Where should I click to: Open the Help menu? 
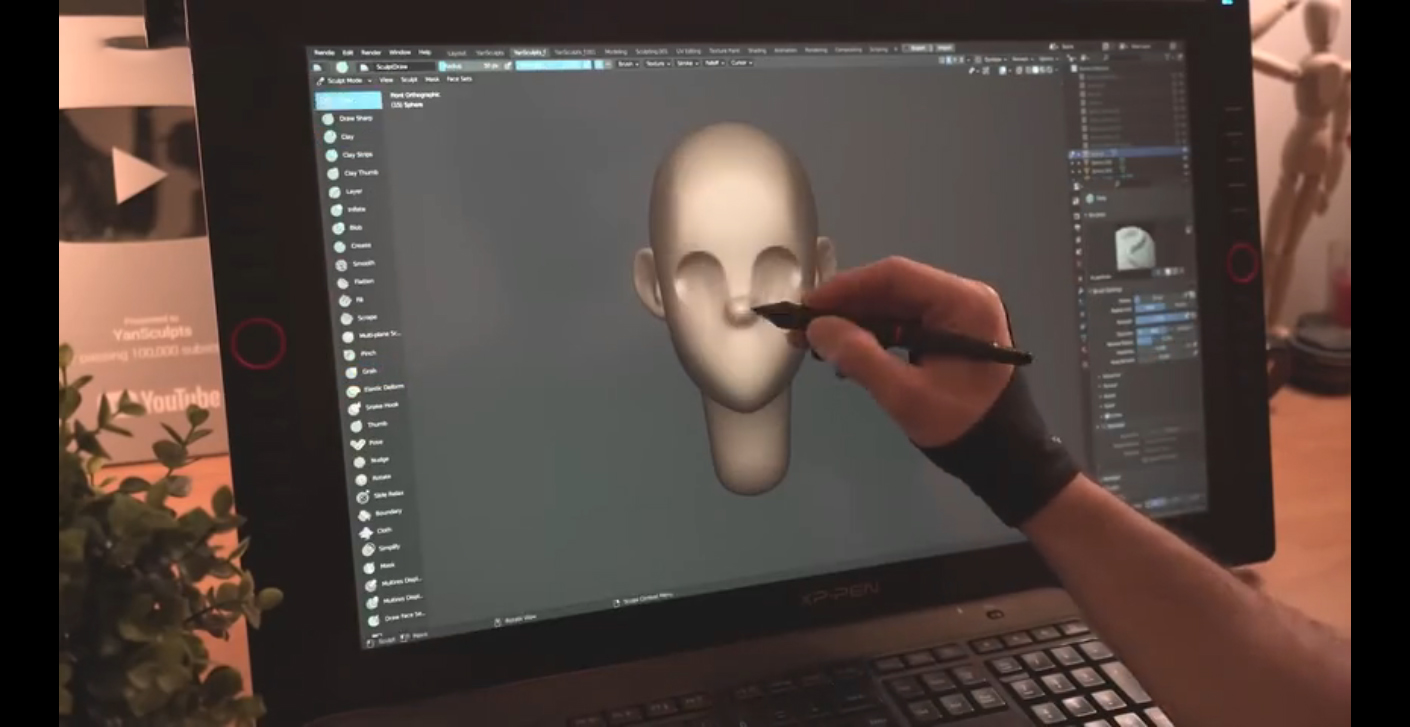(x=424, y=52)
